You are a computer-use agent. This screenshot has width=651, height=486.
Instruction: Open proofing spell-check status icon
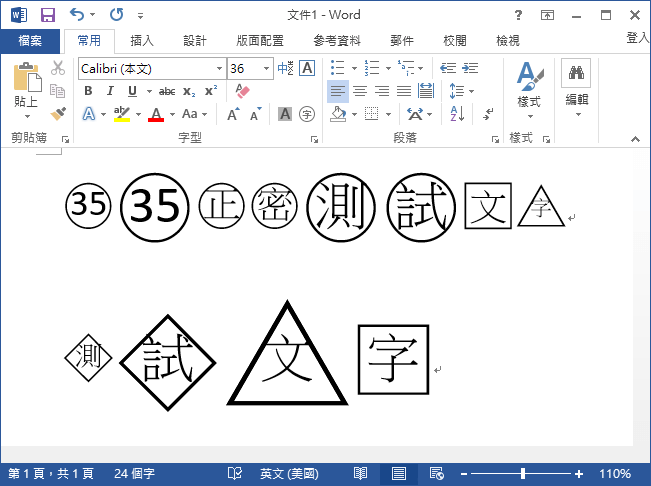point(235,473)
